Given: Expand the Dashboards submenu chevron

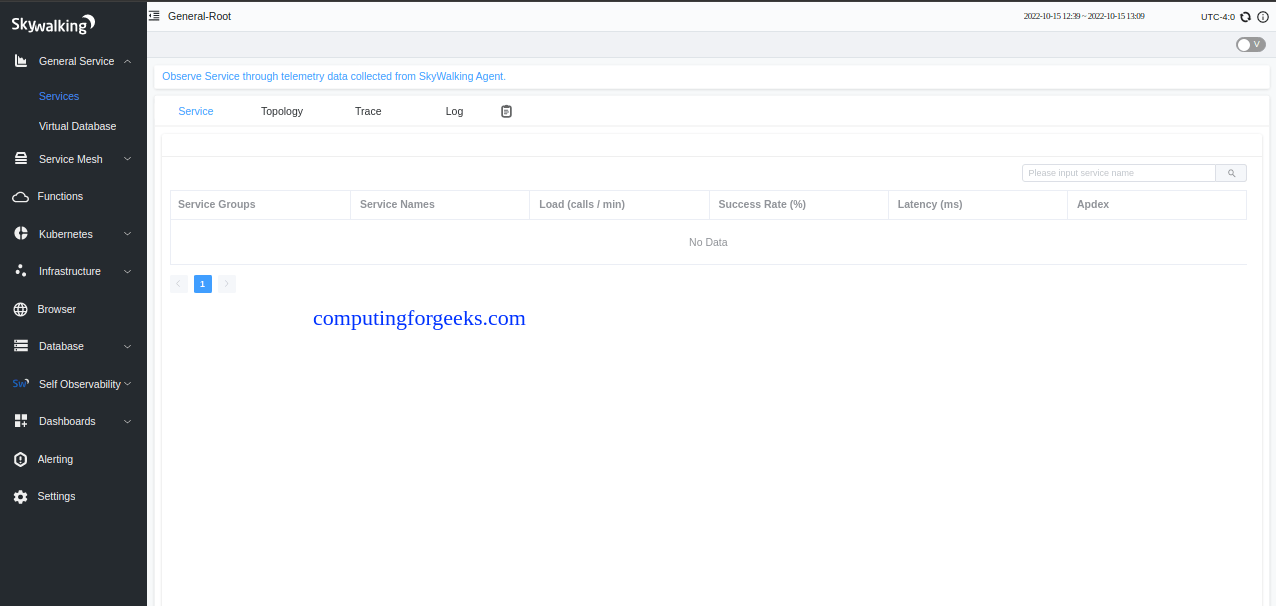Looking at the screenshot, I should pyautogui.click(x=128, y=421).
